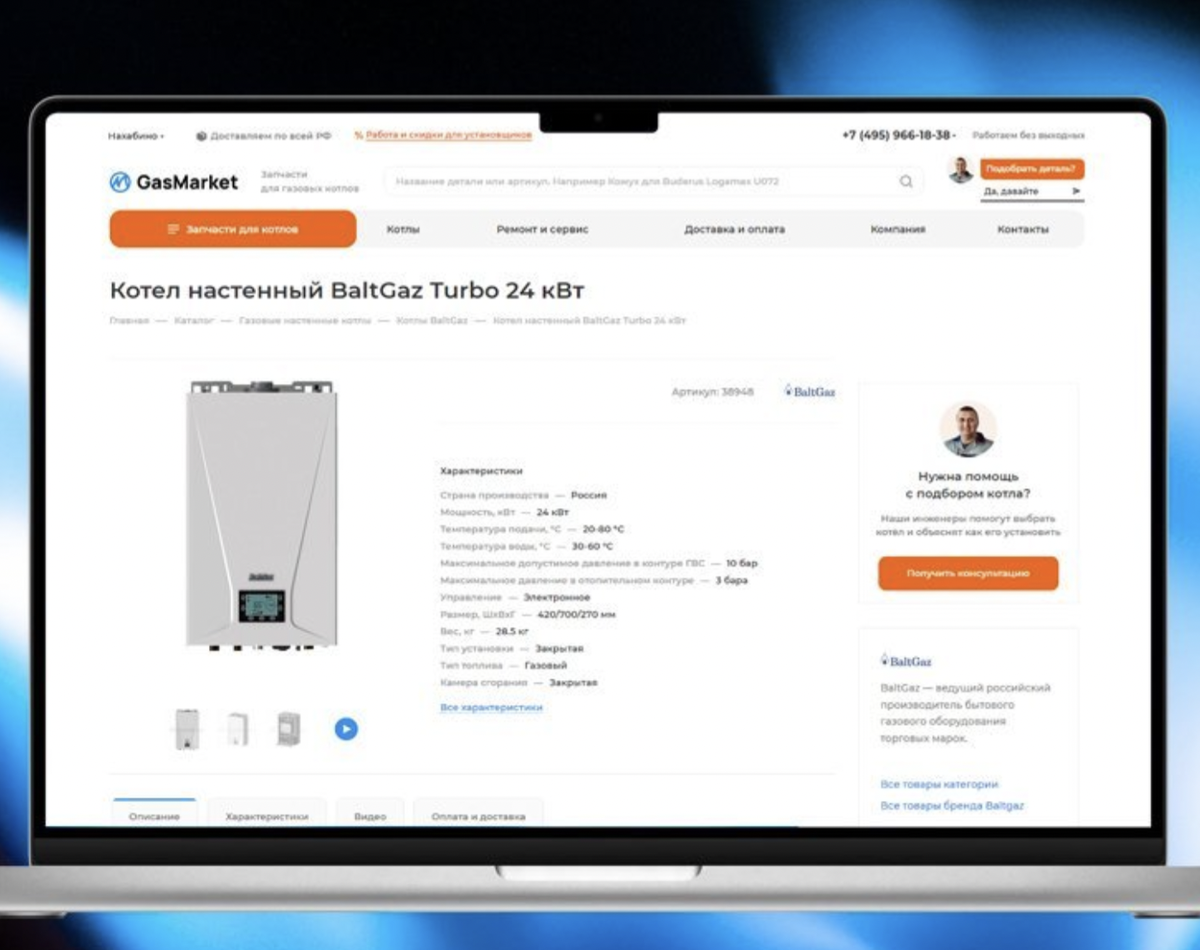Click the engineer photo in the help card
1200x950 pixels.
point(968,430)
